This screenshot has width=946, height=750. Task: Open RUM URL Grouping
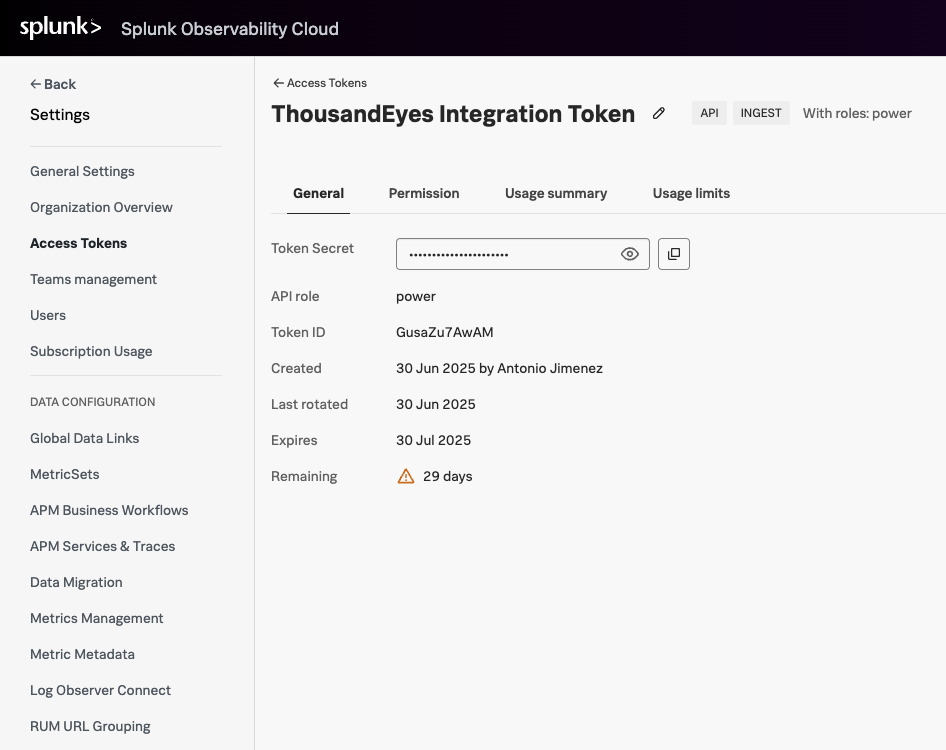pos(90,726)
